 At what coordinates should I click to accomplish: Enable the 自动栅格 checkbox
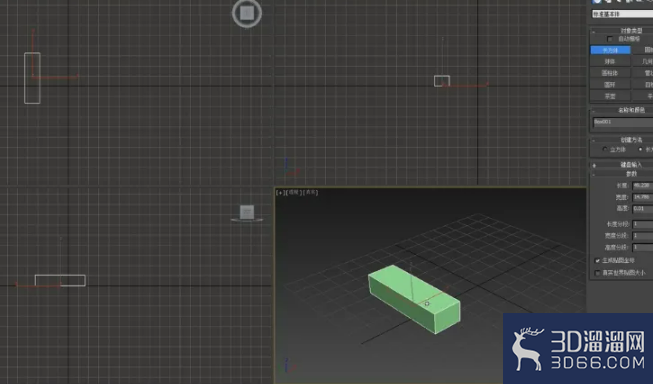(610, 39)
